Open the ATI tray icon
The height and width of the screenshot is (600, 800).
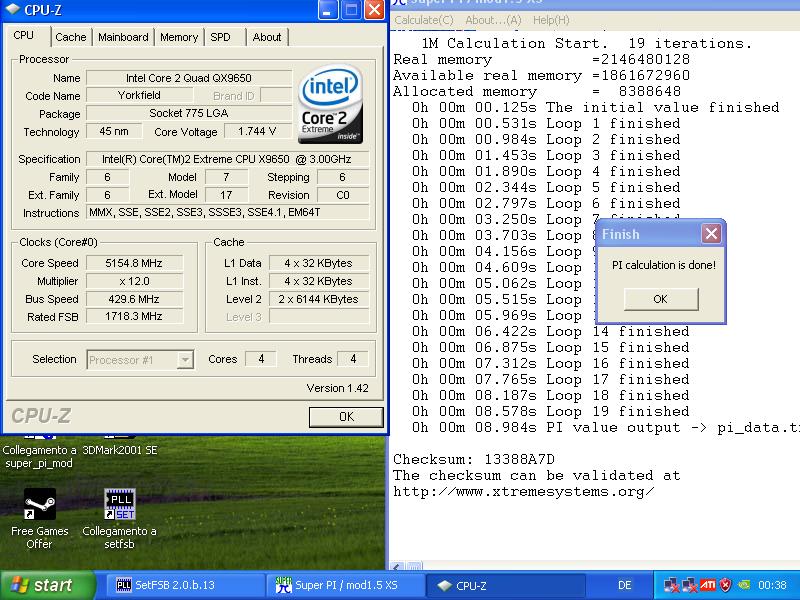pos(707,585)
